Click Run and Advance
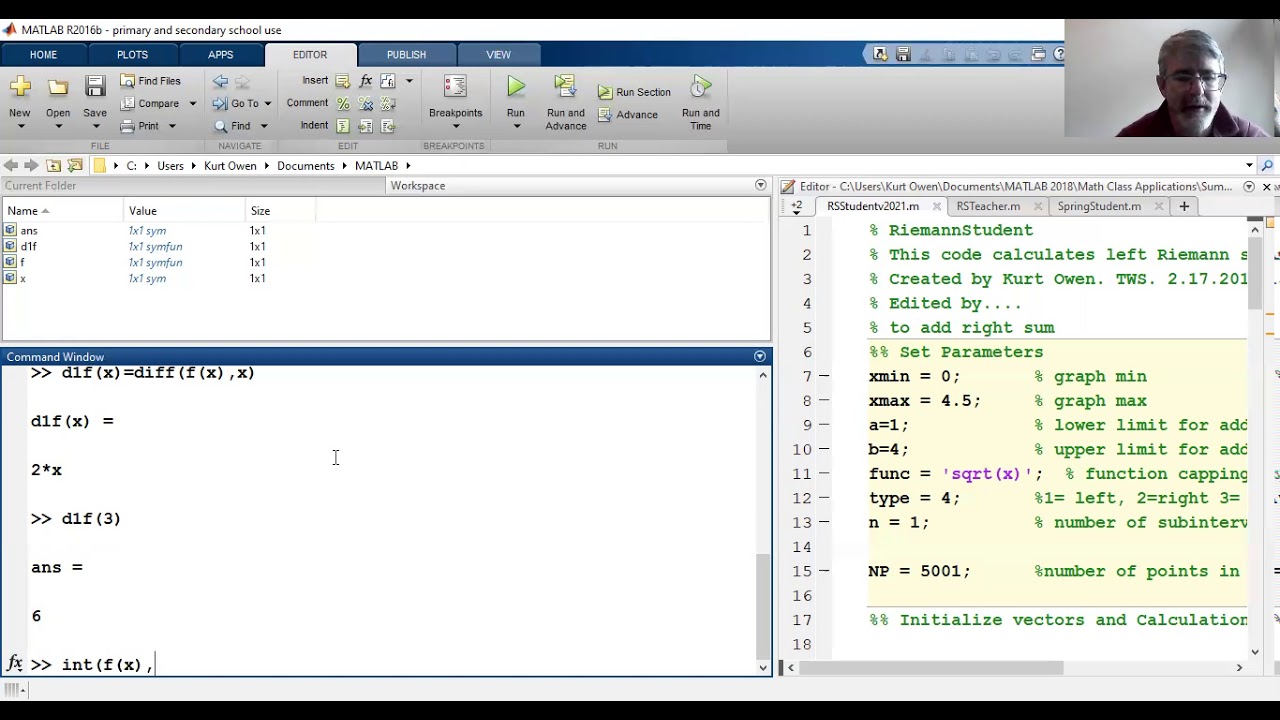 pos(565,103)
